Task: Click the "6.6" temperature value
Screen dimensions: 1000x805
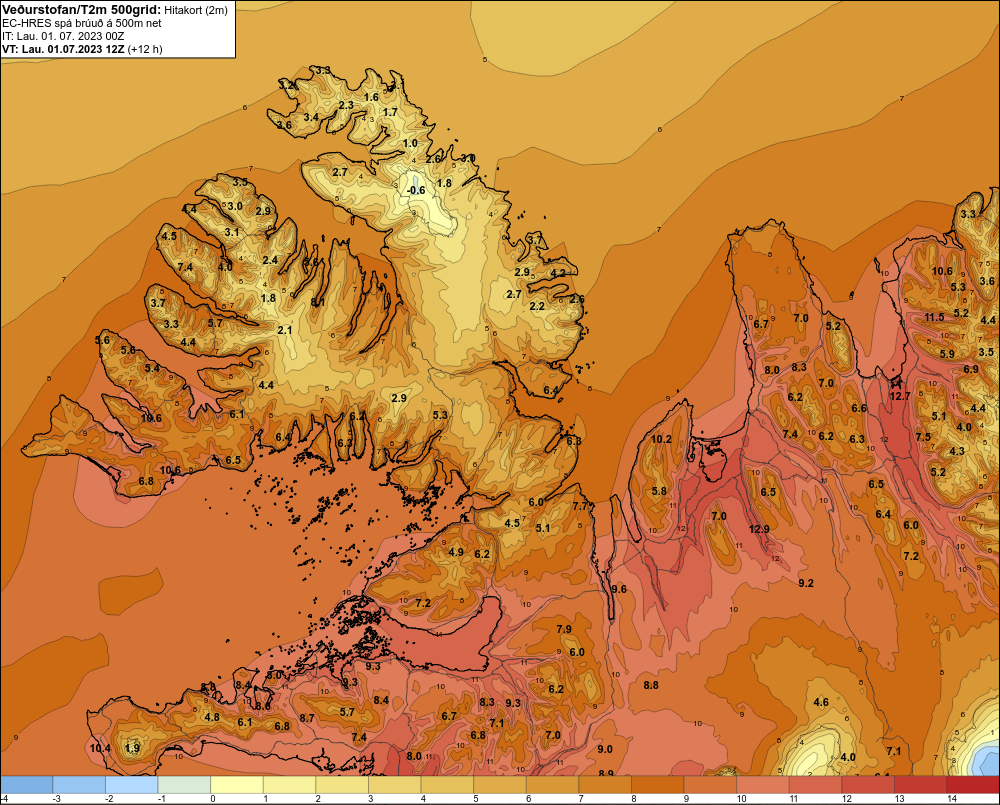Action: click(x=859, y=408)
